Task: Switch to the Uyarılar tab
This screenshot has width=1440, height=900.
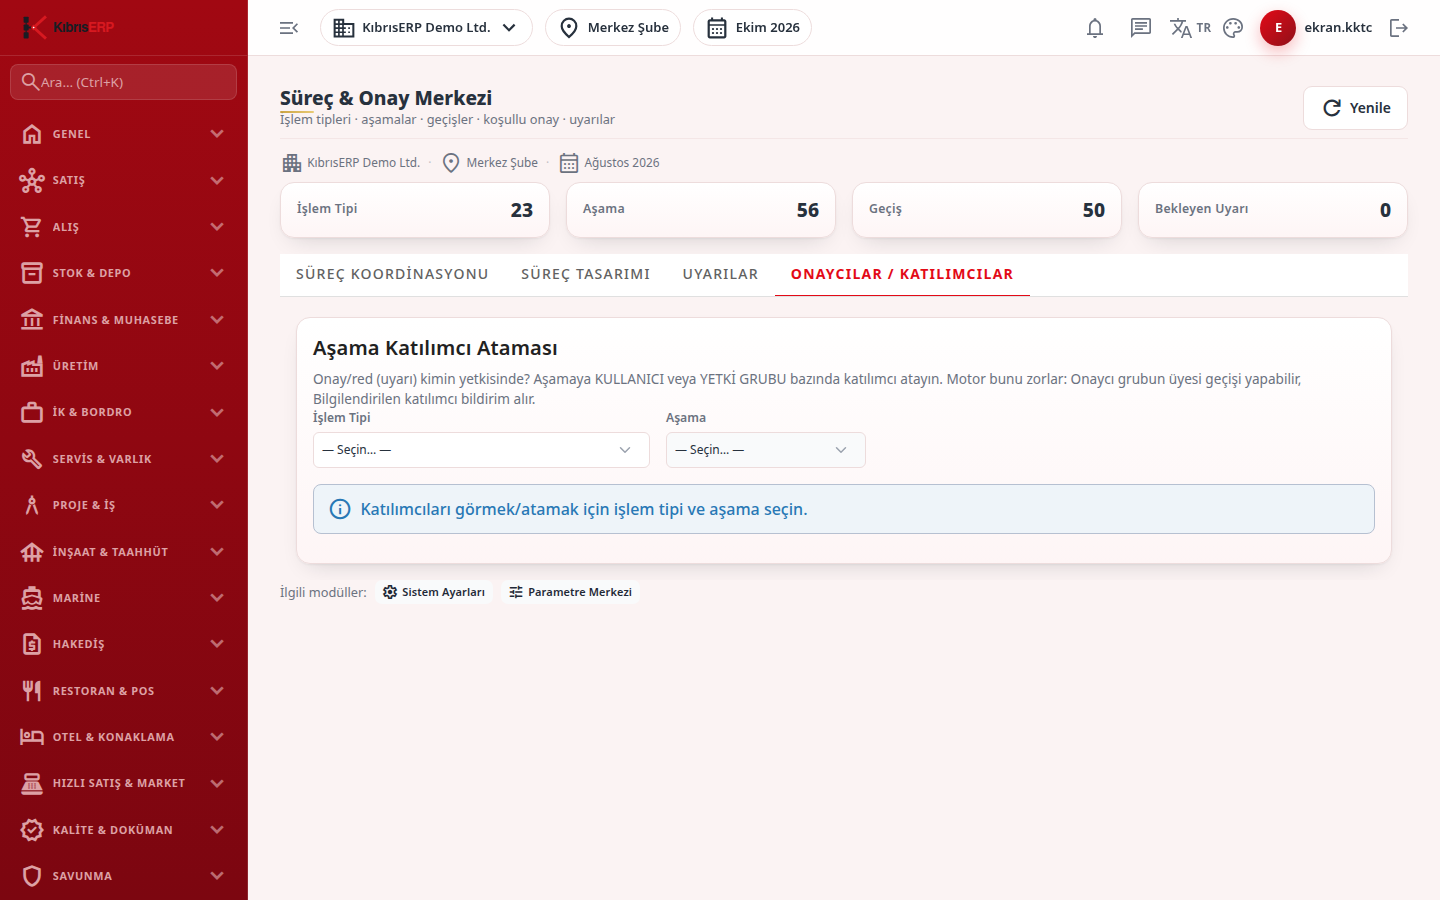Action: pyautogui.click(x=721, y=274)
